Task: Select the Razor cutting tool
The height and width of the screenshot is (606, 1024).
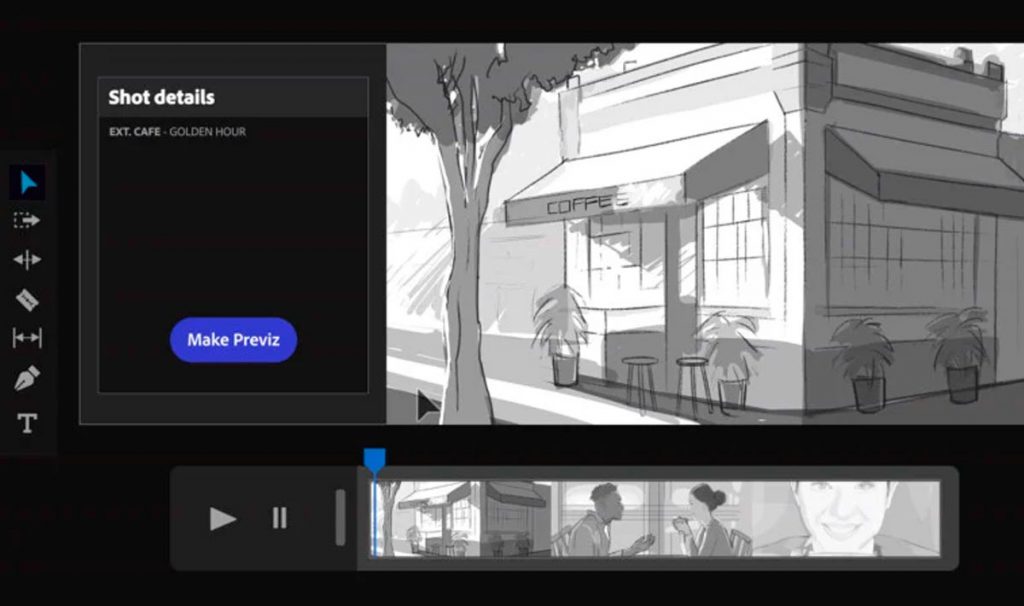Action: [x=27, y=299]
